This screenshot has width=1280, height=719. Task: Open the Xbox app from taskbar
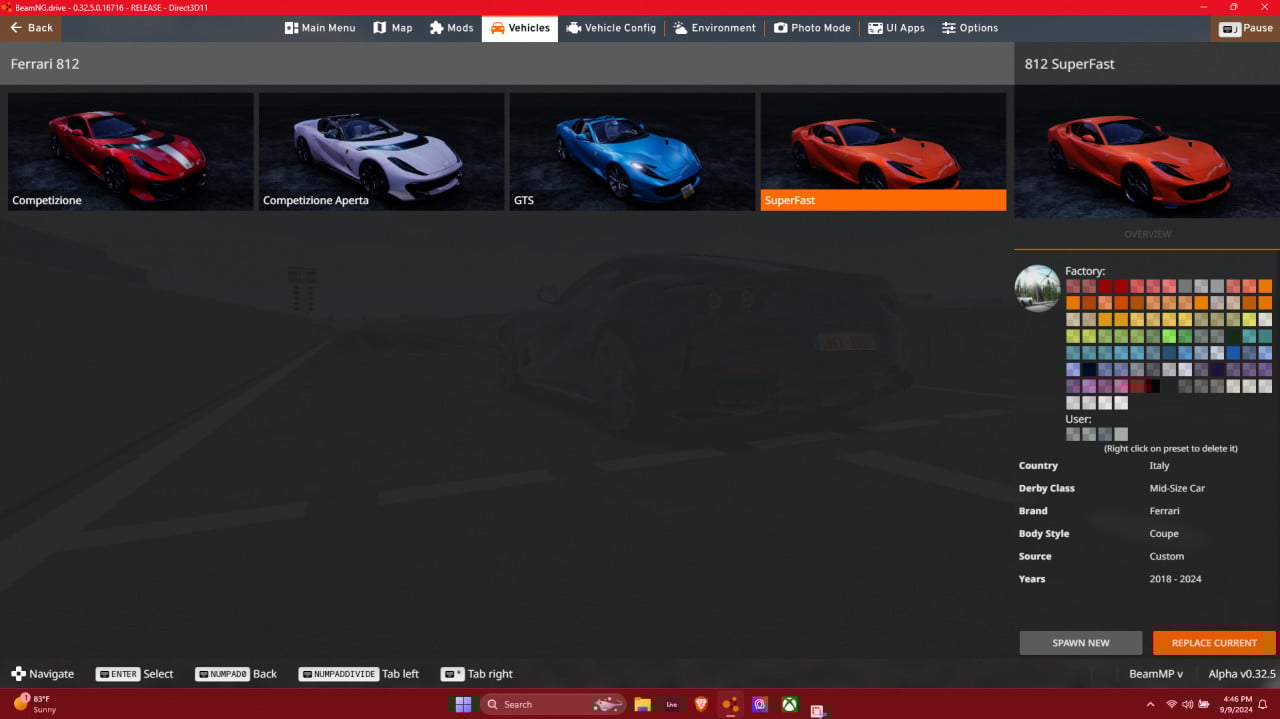click(790, 704)
